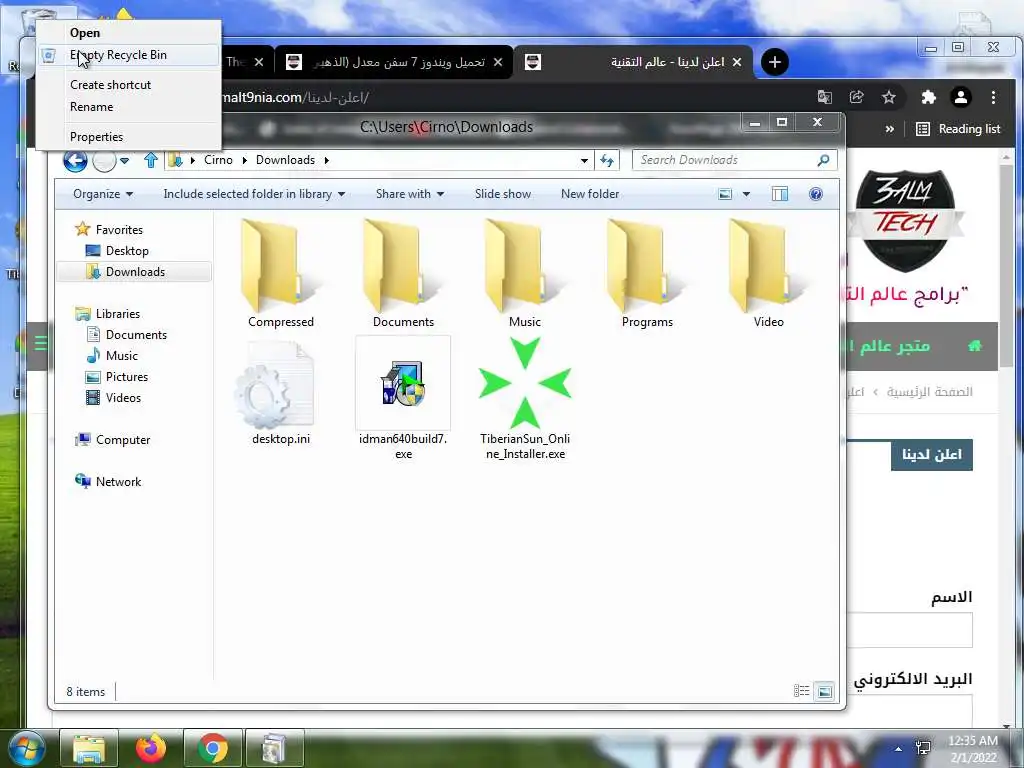Open Include selected folder in library menu
The height and width of the screenshot is (768, 1024).
click(254, 194)
